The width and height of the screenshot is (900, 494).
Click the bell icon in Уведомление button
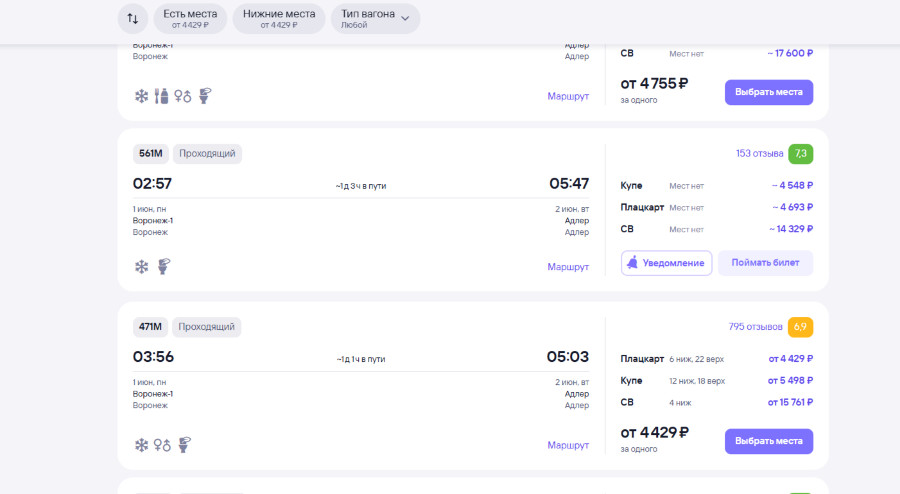(x=632, y=263)
